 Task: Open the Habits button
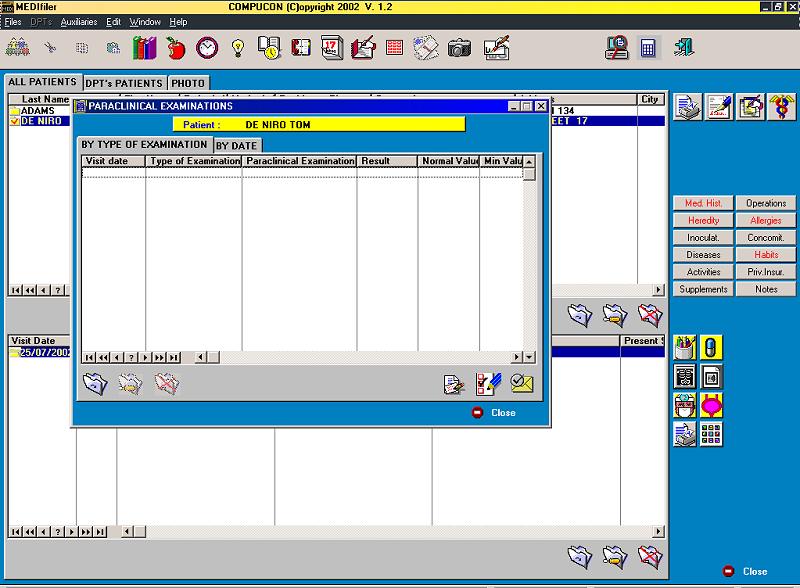pyautogui.click(x=766, y=255)
